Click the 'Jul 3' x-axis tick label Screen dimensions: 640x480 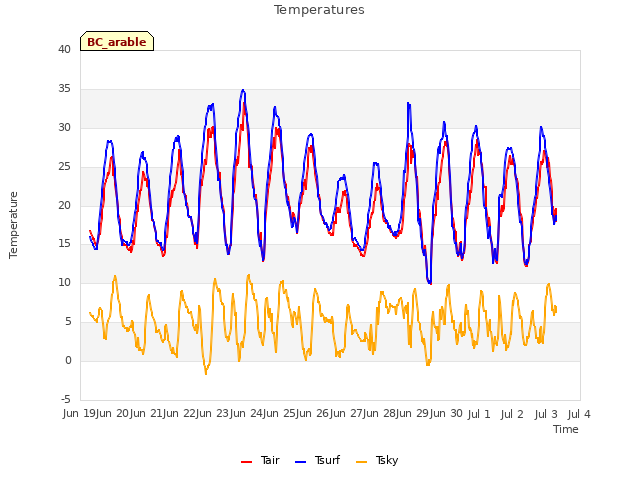pyautogui.click(x=546, y=414)
